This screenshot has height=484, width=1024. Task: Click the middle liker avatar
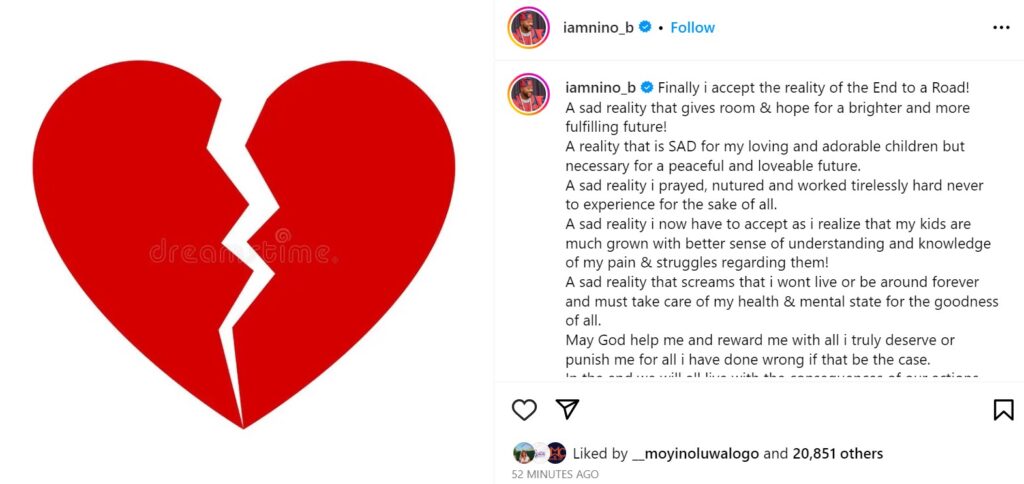539,453
